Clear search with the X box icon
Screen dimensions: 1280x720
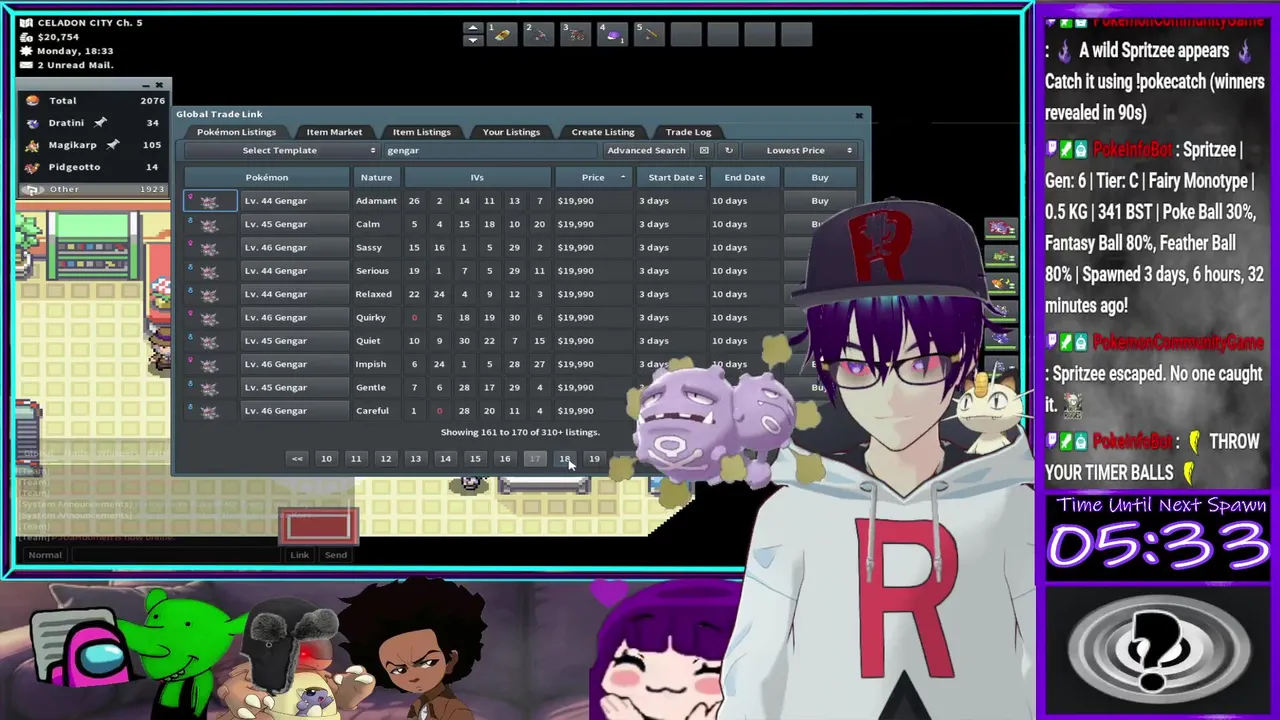pyautogui.click(x=704, y=150)
